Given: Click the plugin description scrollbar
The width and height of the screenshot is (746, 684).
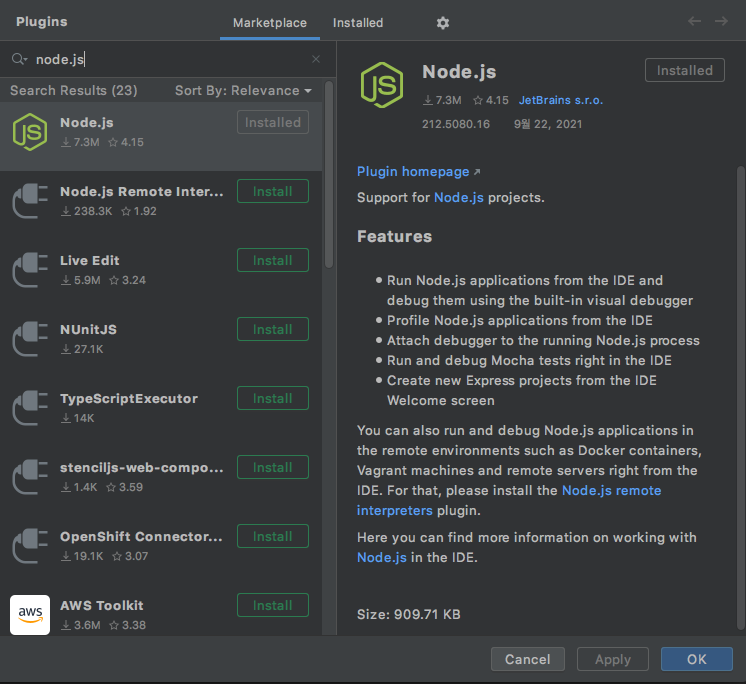Looking at the screenshot, I should click(x=740, y=398).
